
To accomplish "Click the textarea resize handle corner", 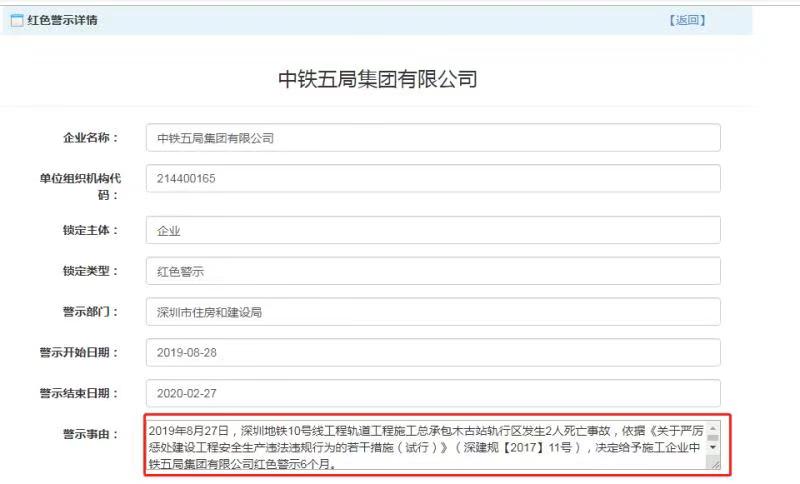I will (x=714, y=464).
